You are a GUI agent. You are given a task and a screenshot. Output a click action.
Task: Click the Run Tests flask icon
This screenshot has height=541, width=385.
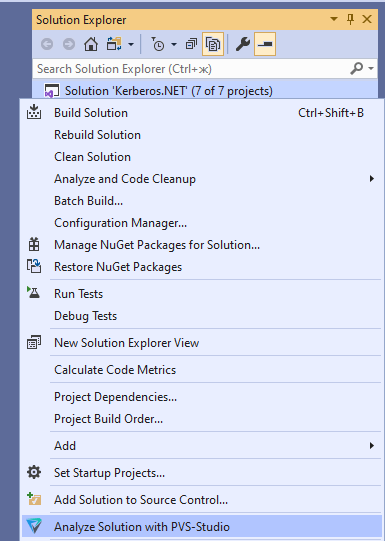[x=33, y=293]
